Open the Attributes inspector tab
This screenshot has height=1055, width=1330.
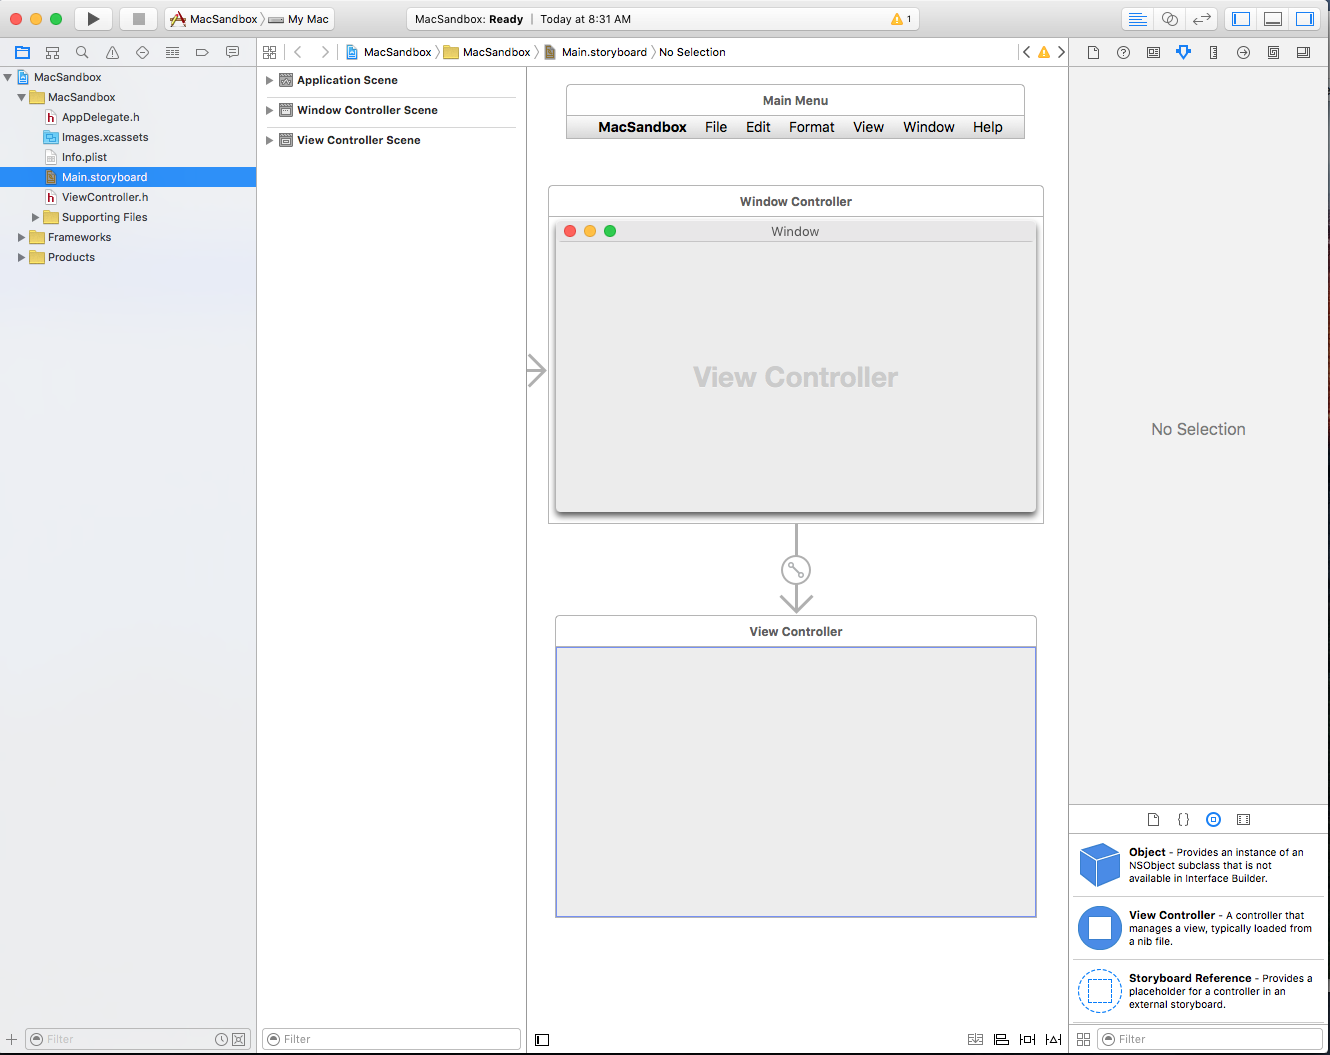(1184, 52)
